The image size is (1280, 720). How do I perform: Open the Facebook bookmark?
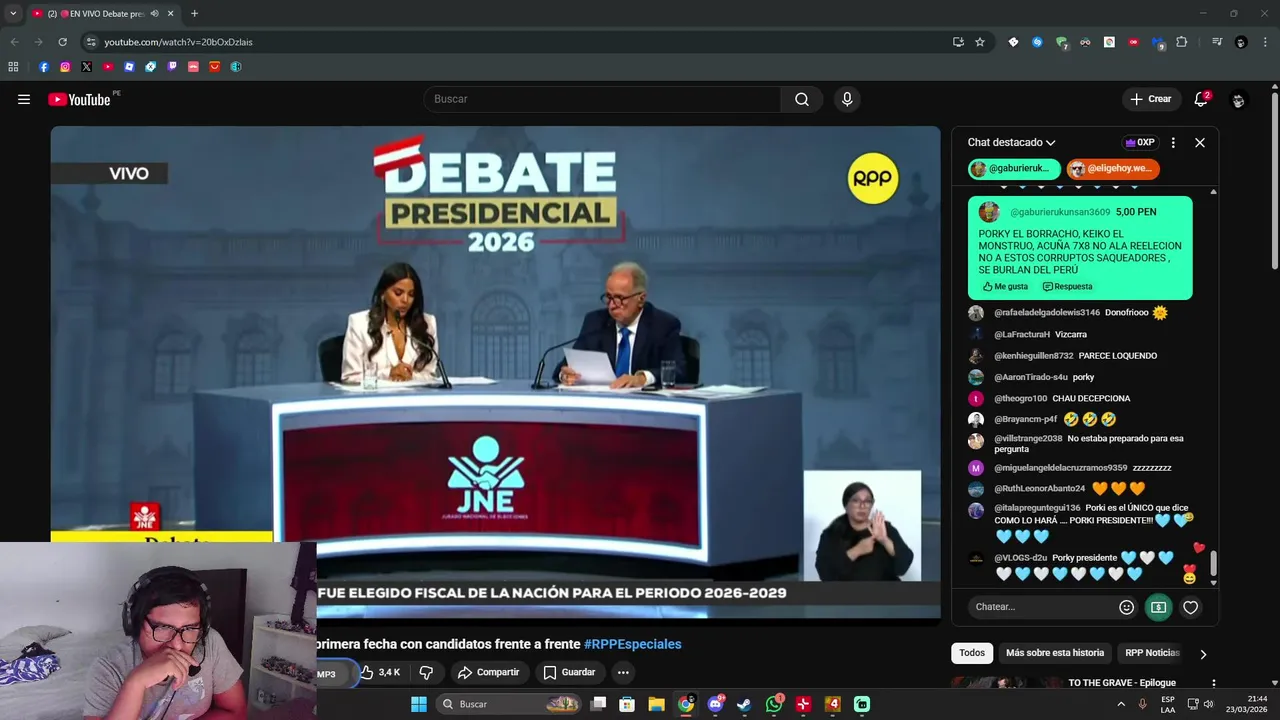44,67
